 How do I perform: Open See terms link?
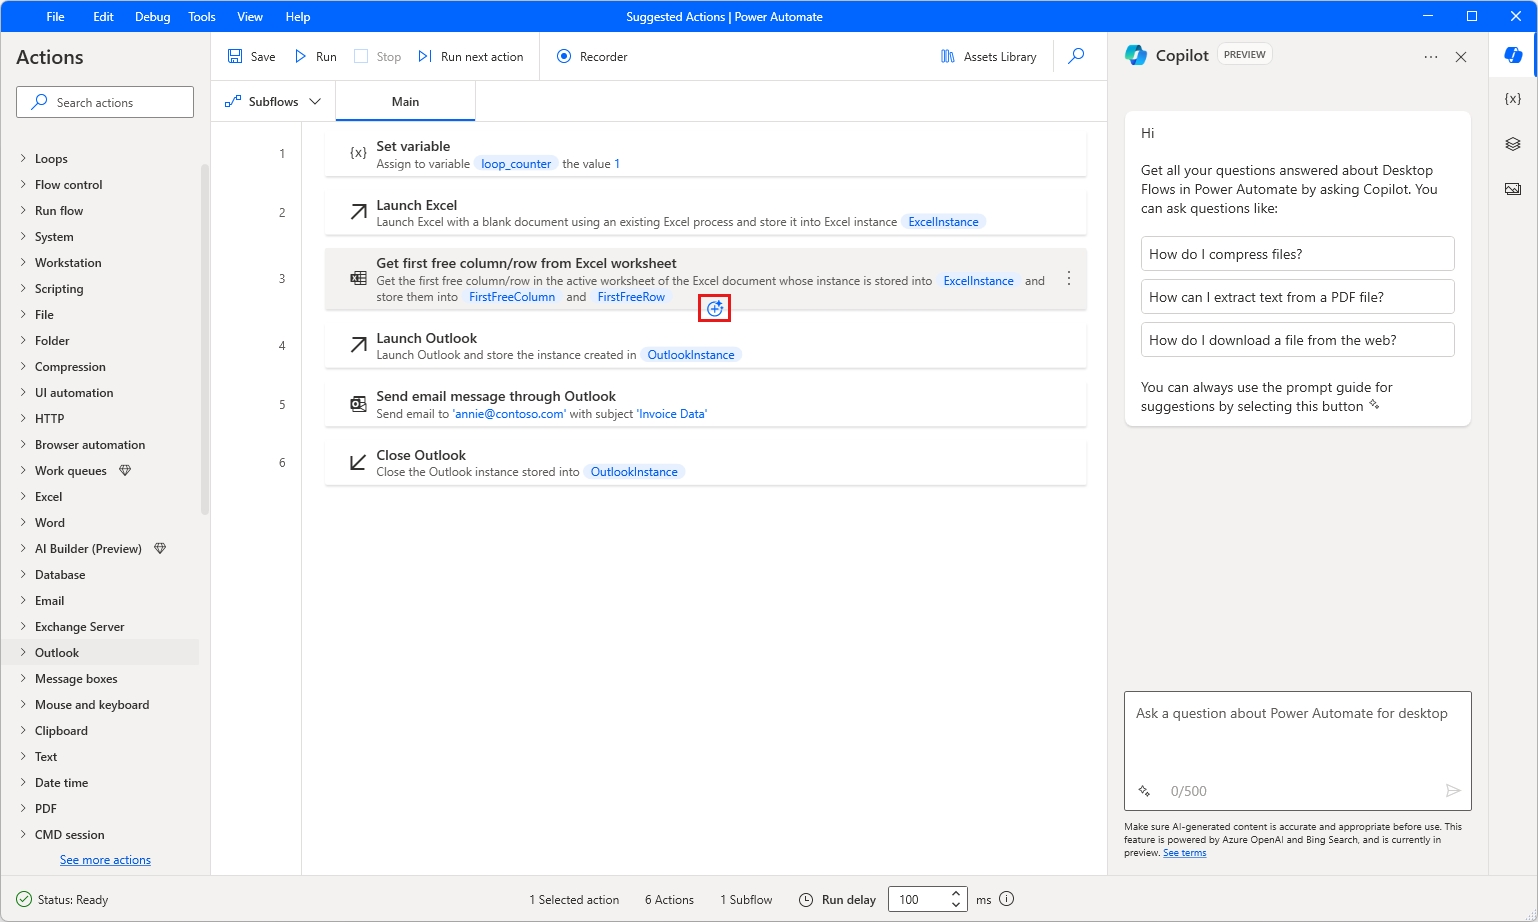(1184, 853)
